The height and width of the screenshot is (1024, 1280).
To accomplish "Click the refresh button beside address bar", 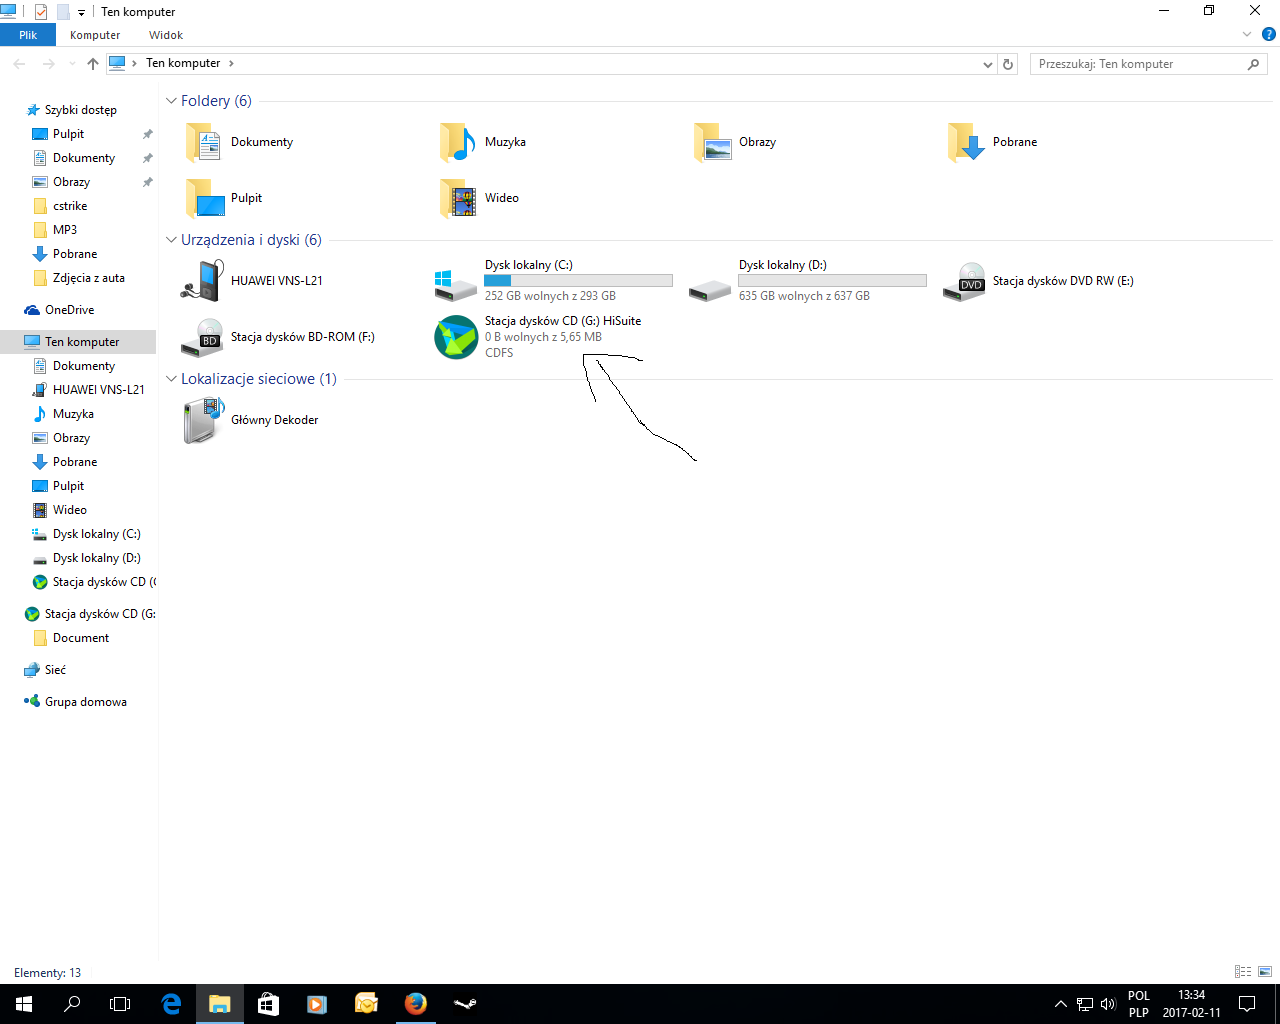I will click(1008, 64).
